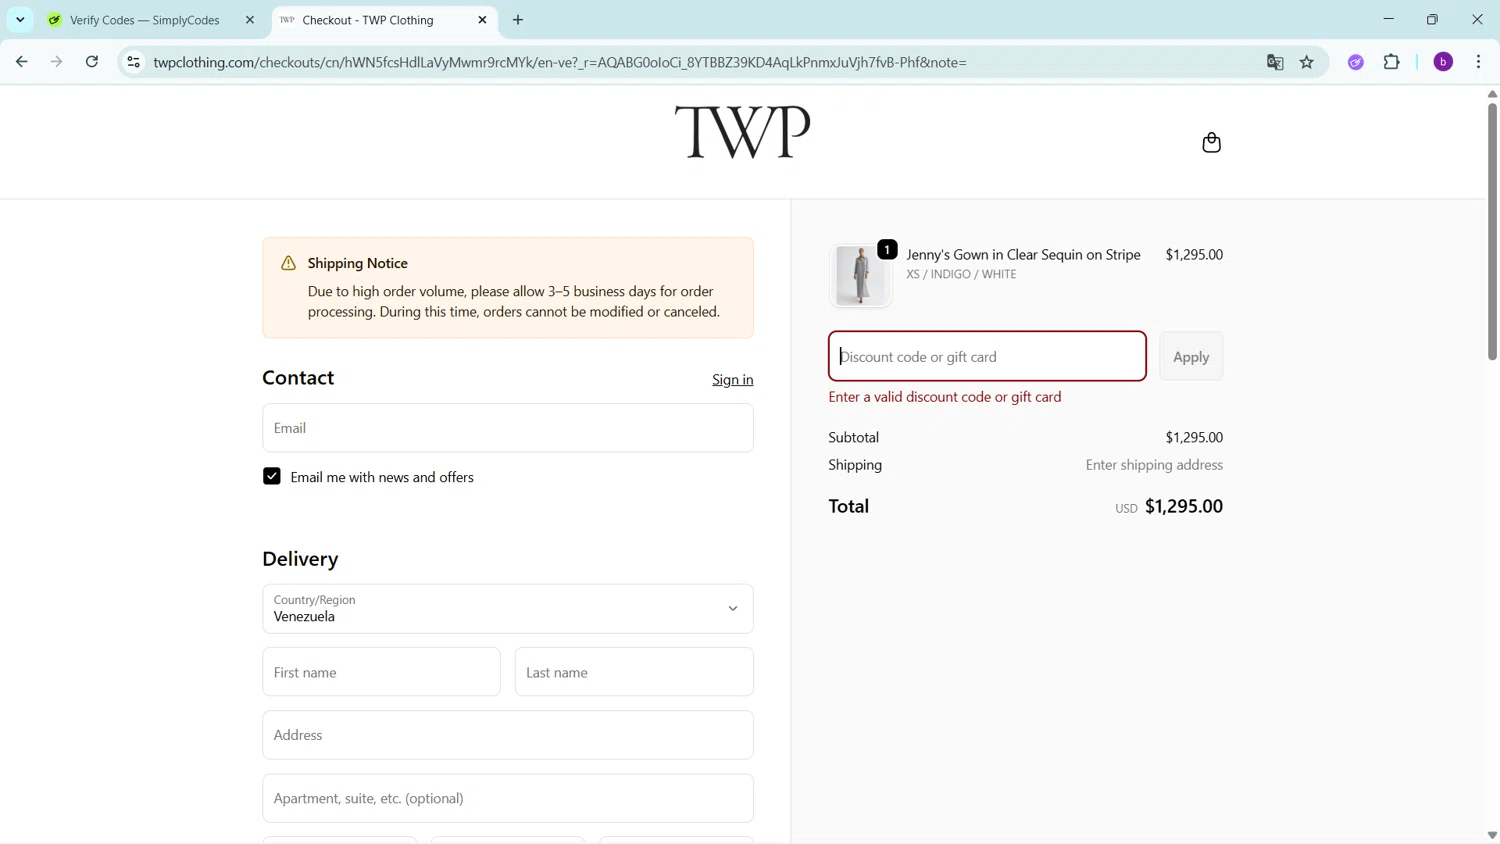This screenshot has height=844, width=1500.
Task: Reload the checkout page
Action: pos(92,62)
